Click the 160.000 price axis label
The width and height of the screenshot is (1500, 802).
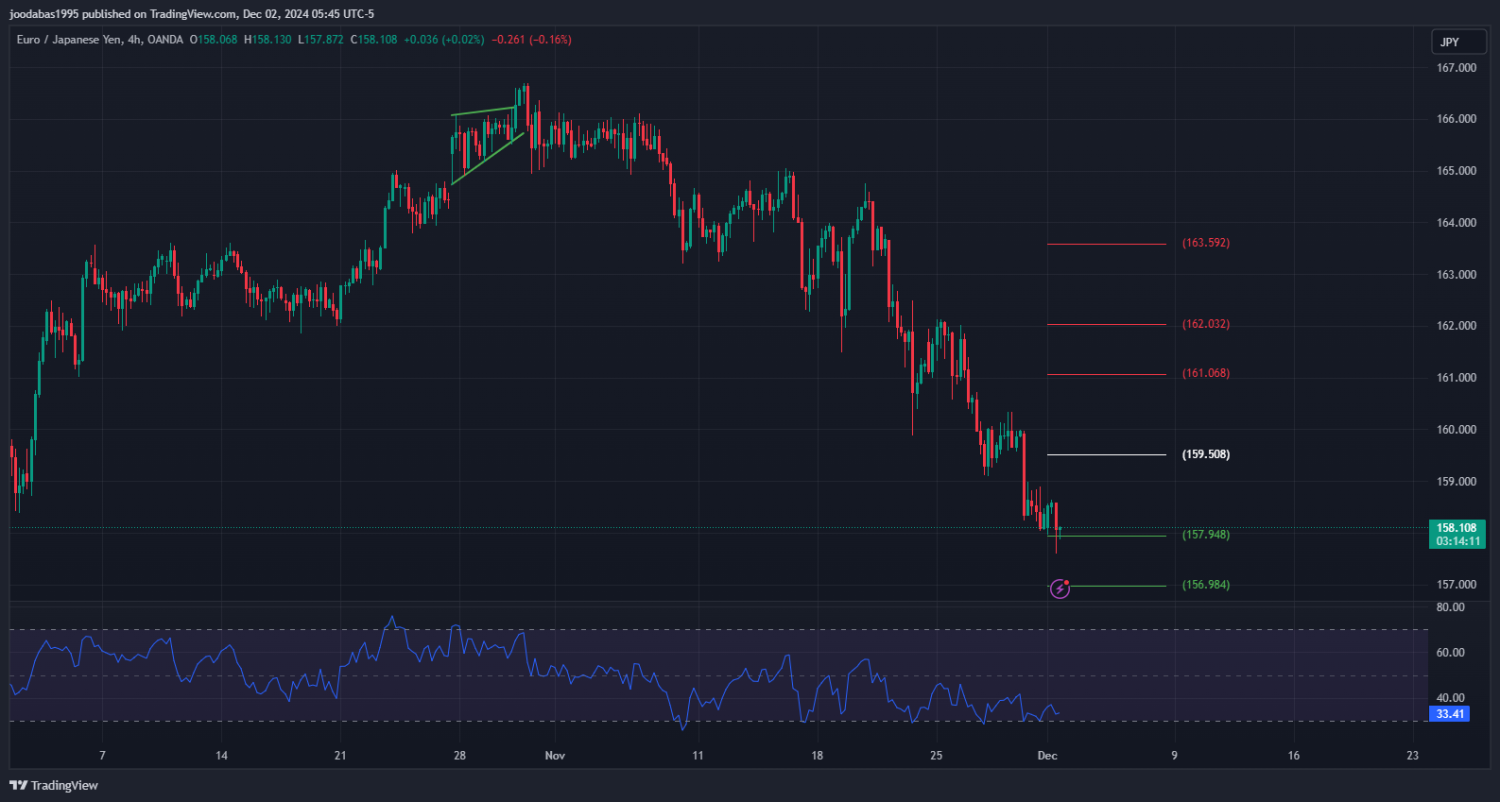pyautogui.click(x=1456, y=430)
